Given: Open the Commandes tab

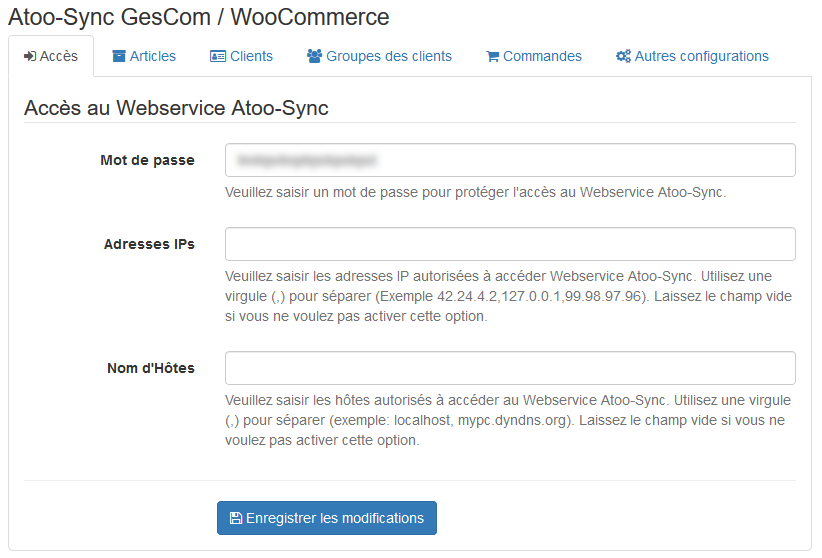Looking at the screenshot, I should coord(534,56).
